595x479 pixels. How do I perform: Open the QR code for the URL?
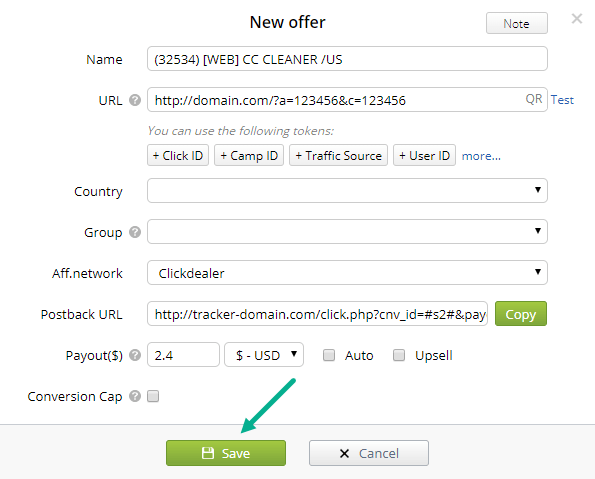click(534, 99)
